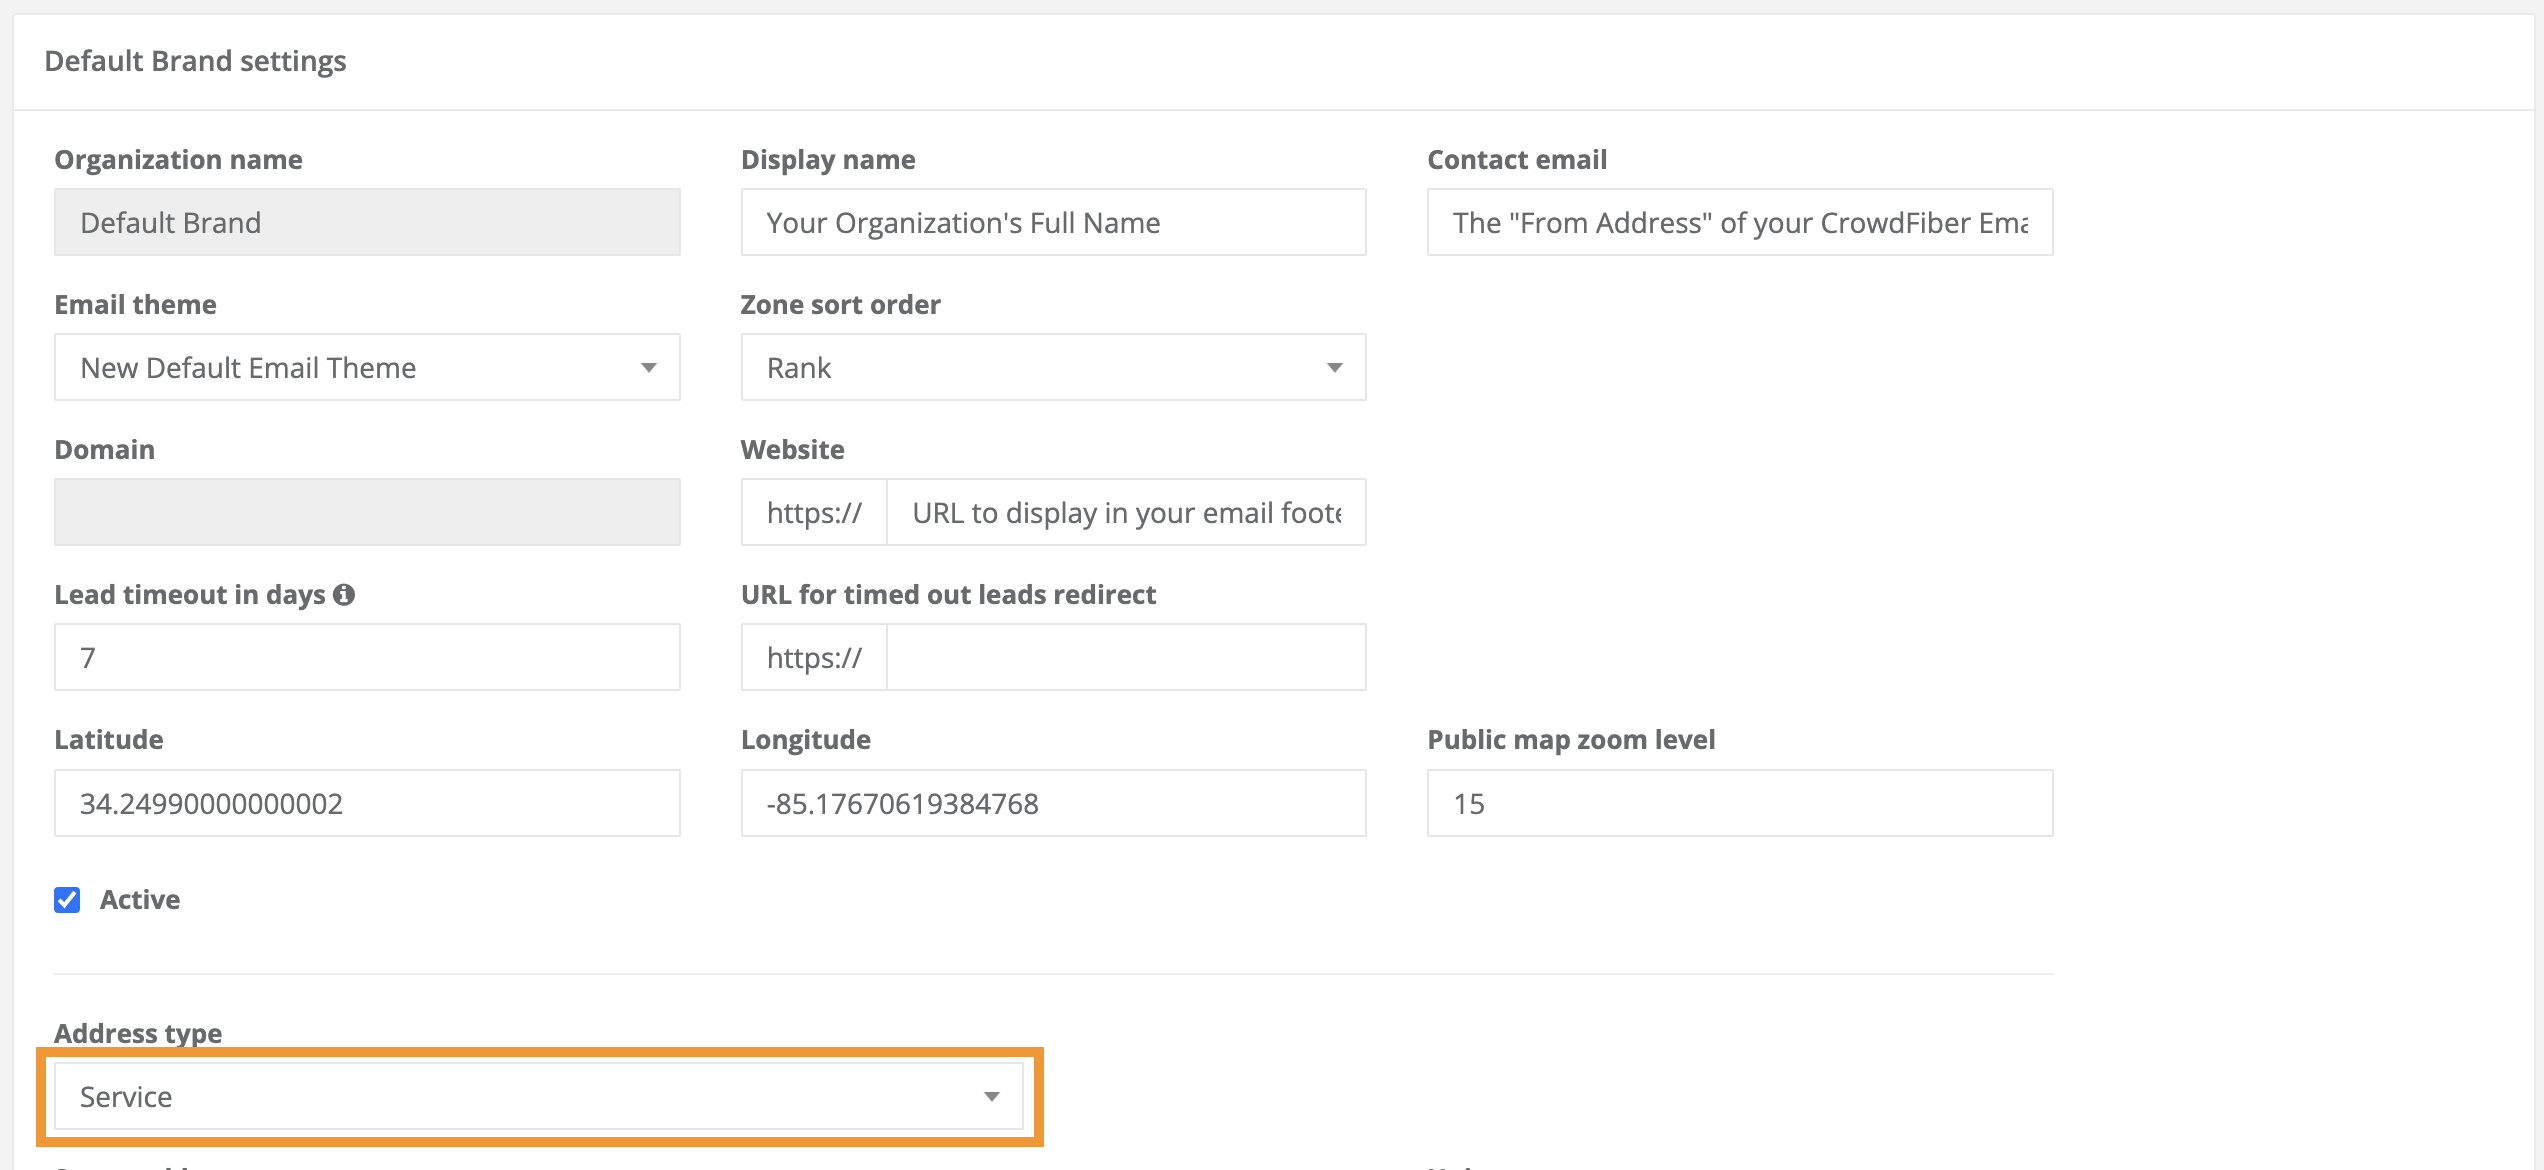Select the Default Brand organization name box
Screen dimensions: 2544x1170
366,222
